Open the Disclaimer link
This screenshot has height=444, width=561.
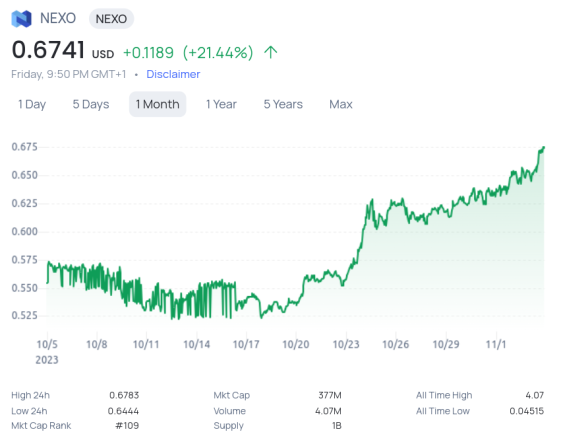pyautogui.click(x=173, y=74)
